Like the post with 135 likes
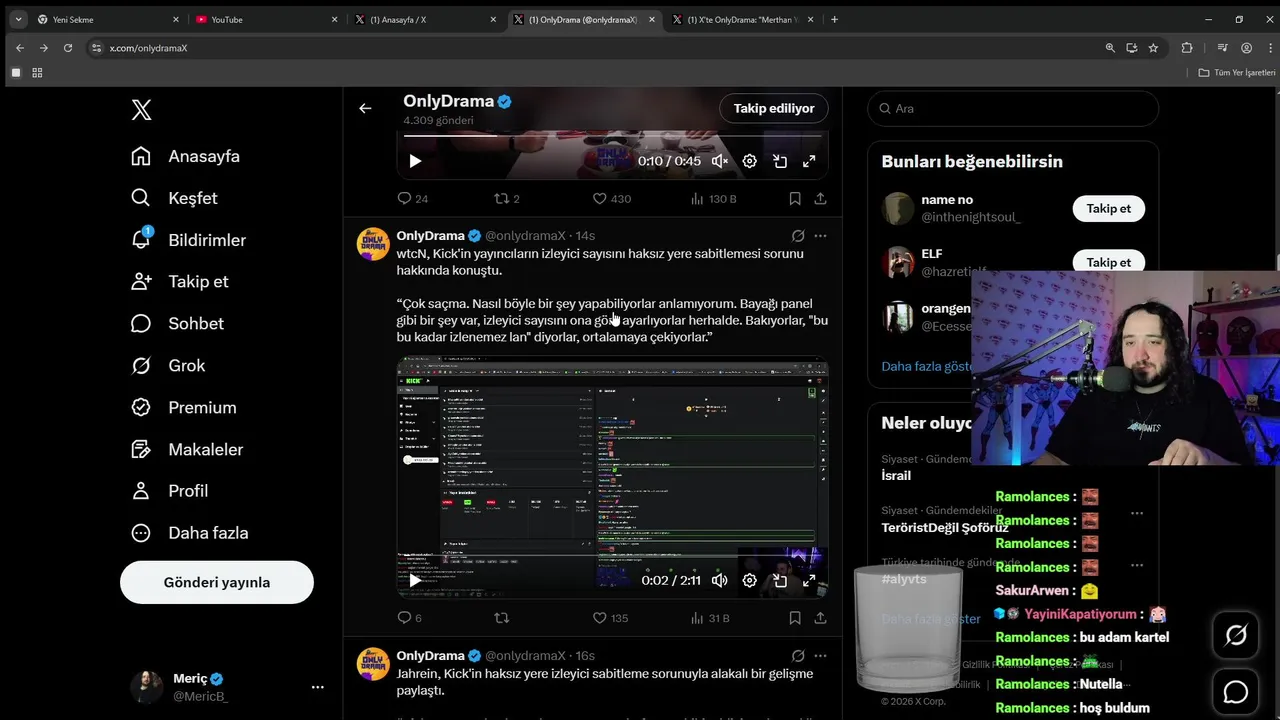Image resolution: width=1280 pixels, height=720 pixels. [x=611, y=618]
